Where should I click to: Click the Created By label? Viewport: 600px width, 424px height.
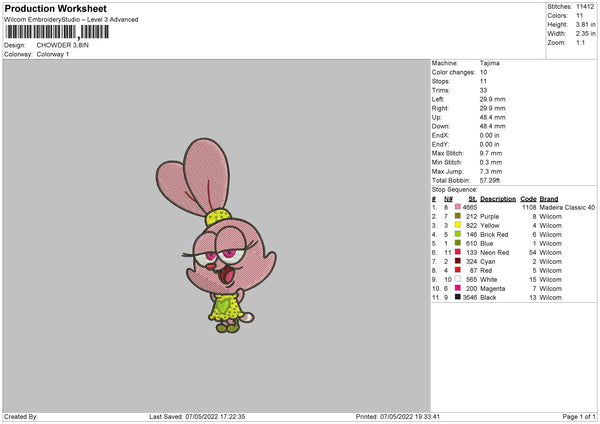click(21, 417)
